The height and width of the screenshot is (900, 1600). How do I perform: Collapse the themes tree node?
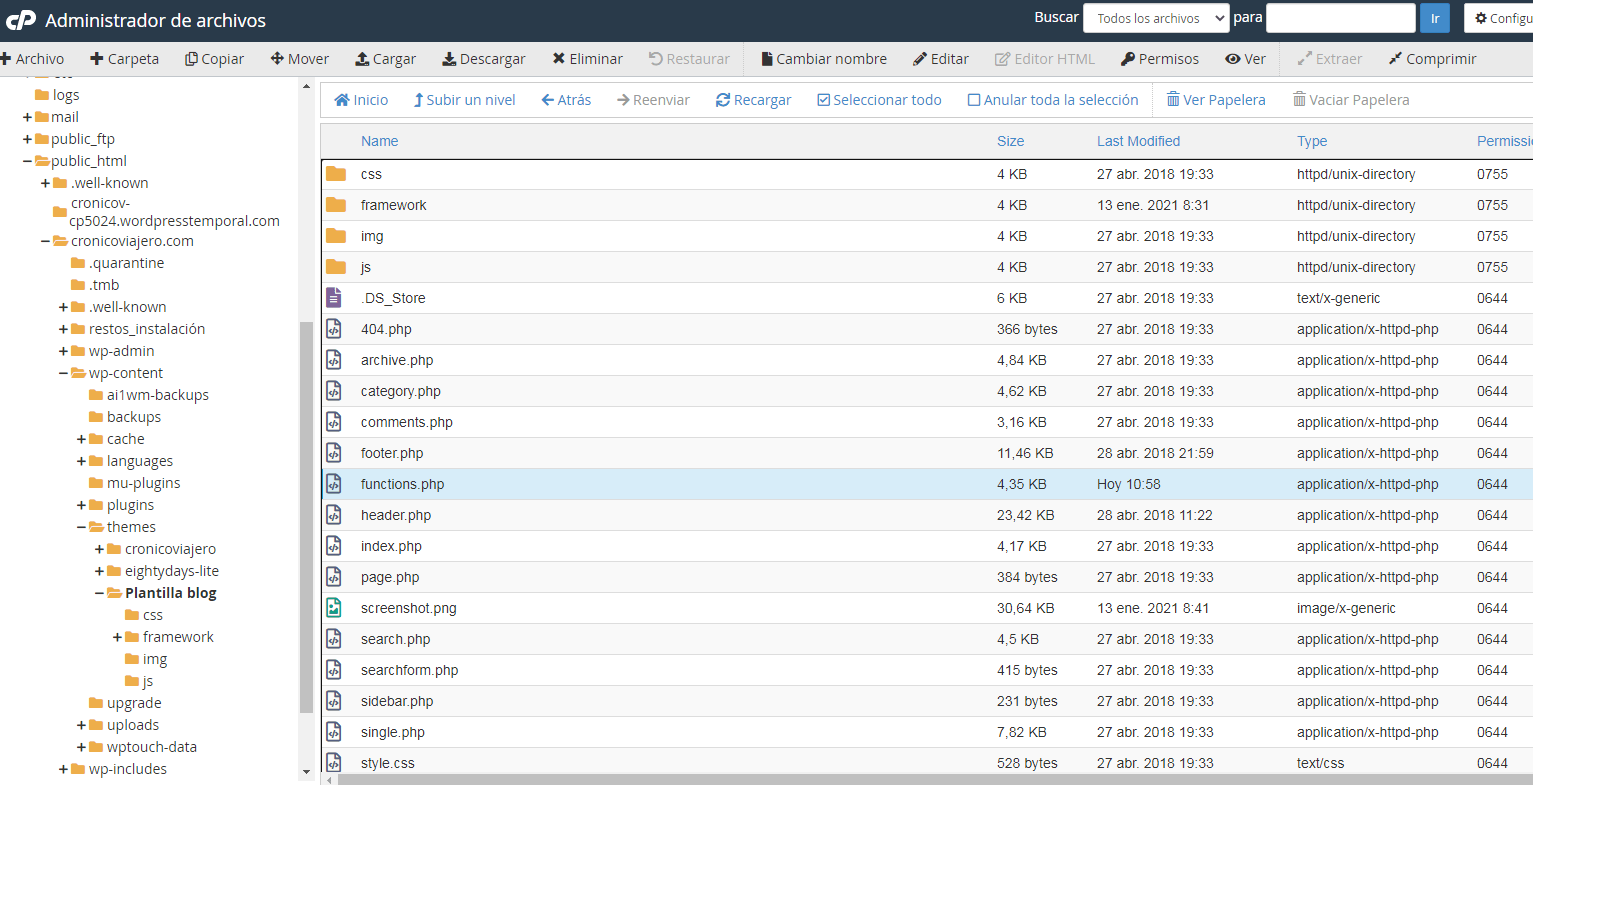coord(81,527)
